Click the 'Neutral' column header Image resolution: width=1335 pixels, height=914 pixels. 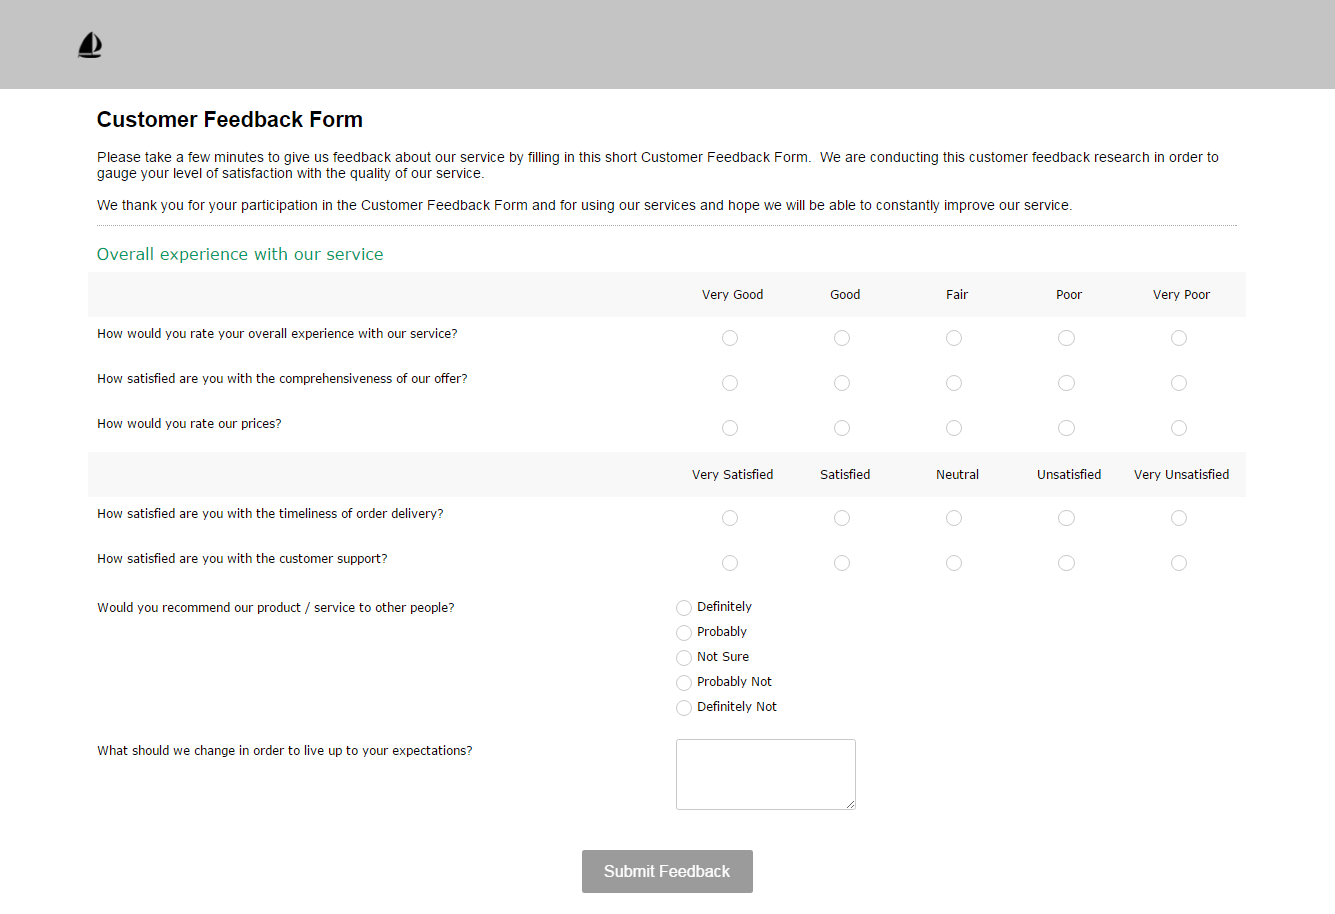[957, 475]
